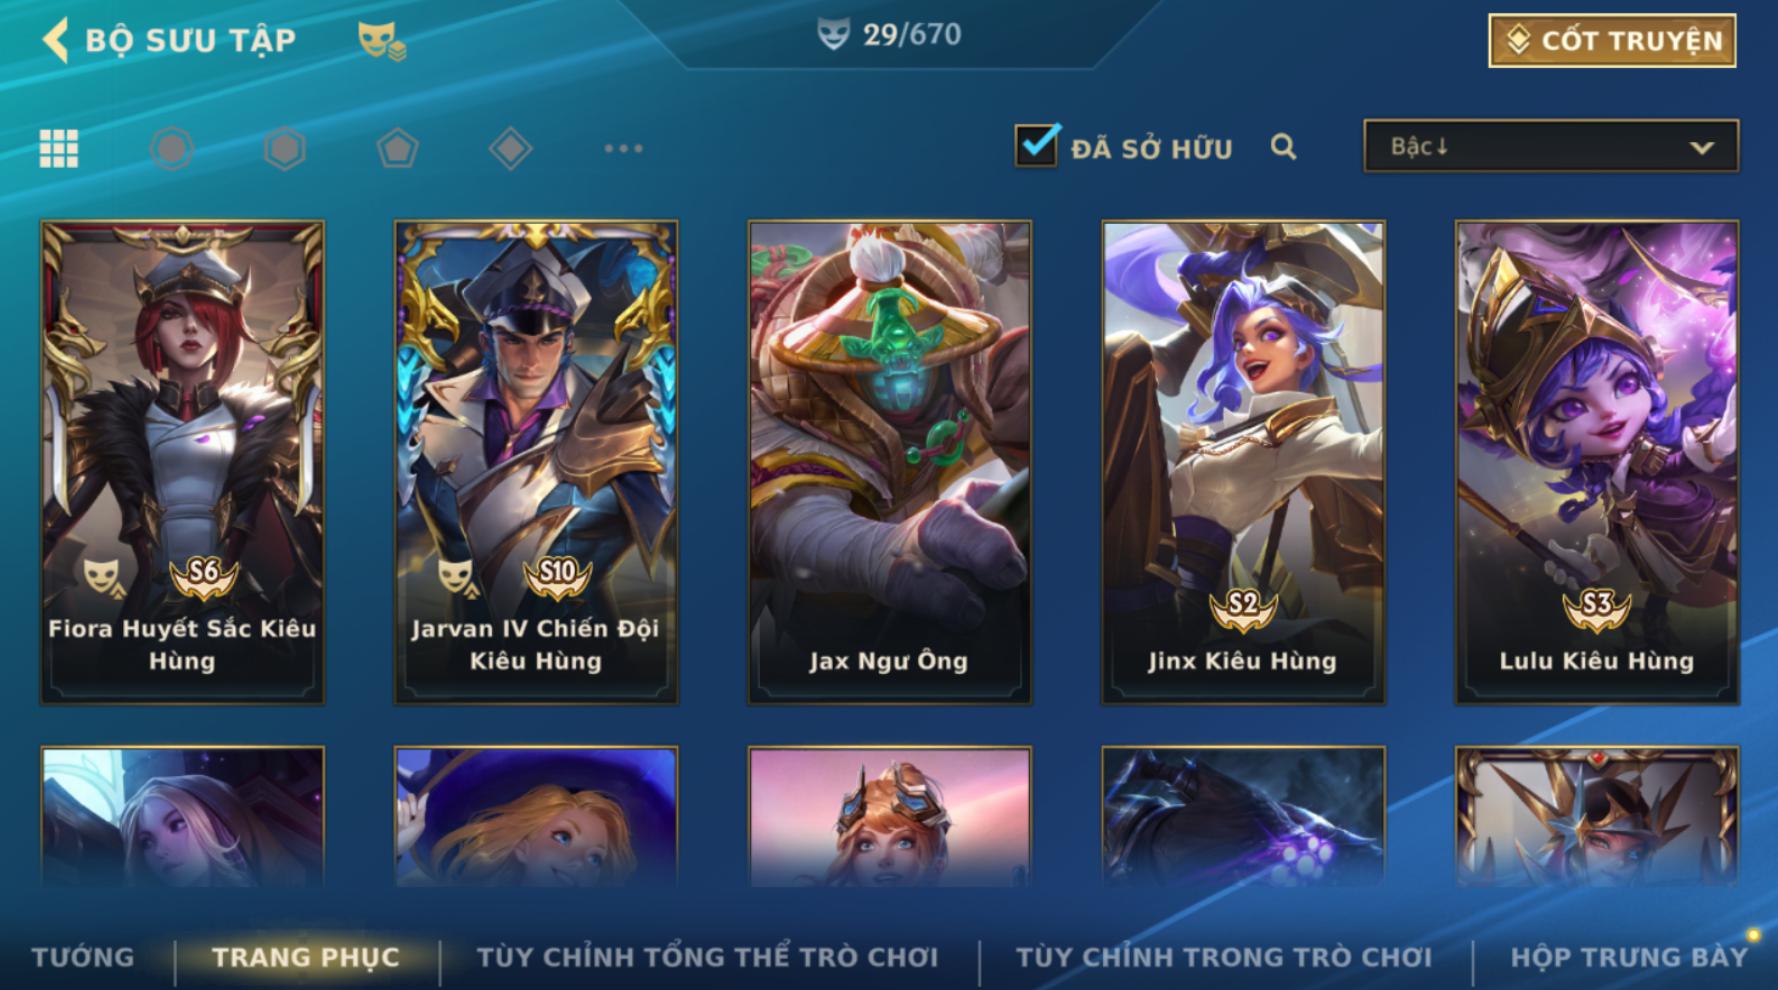
Task: Filter by the round rarity tier icon
Action: pos(172,149)
